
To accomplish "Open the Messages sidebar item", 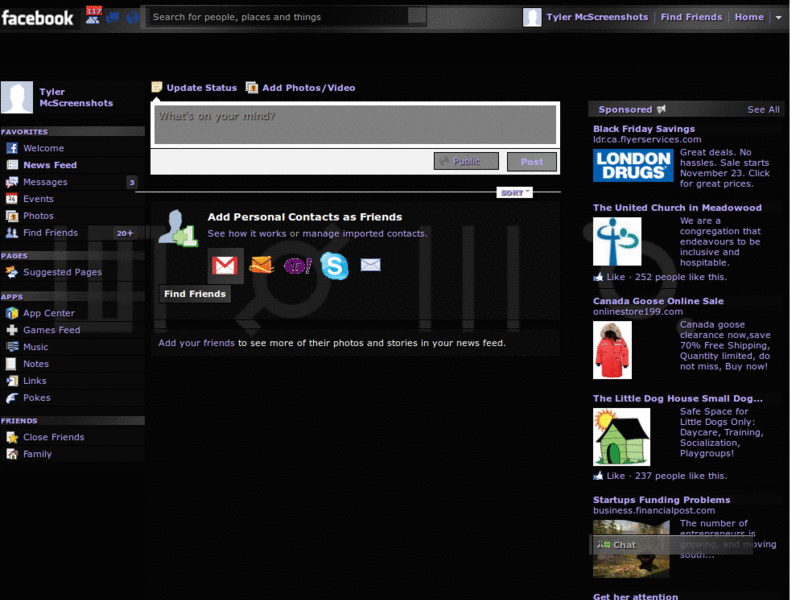I will tap(72, 182).
